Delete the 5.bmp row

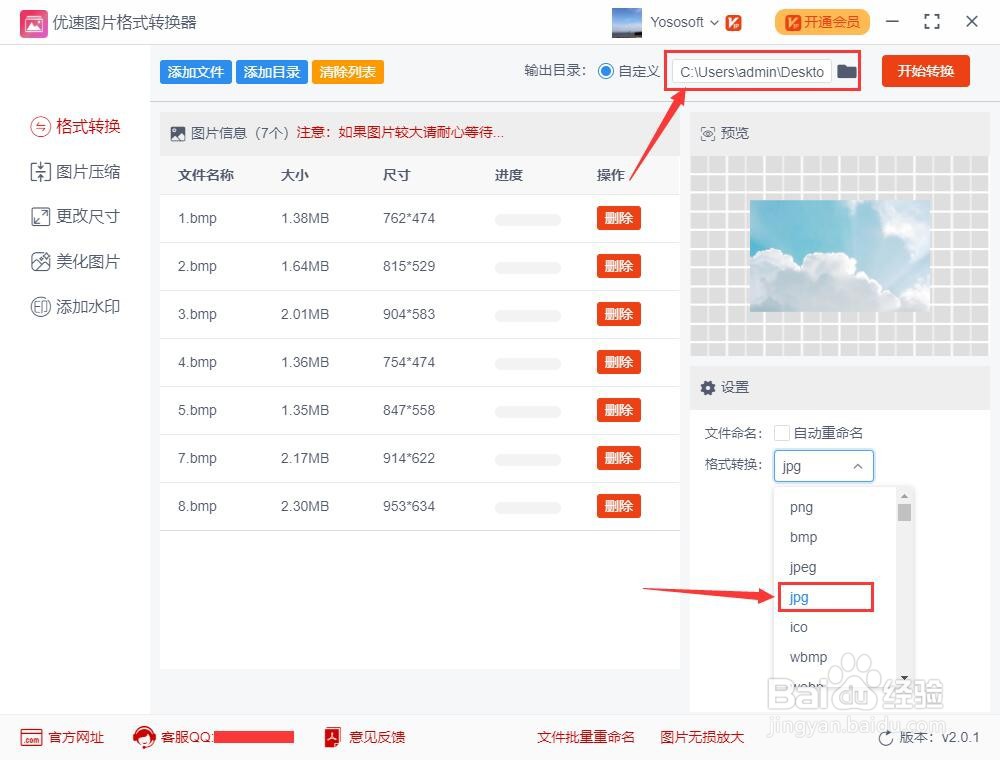point(619,410)
